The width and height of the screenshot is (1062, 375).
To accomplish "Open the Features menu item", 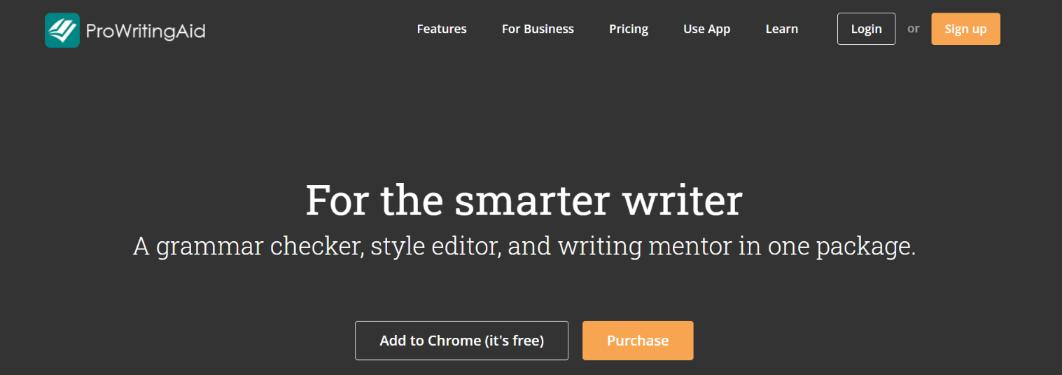I will (442, 29).
